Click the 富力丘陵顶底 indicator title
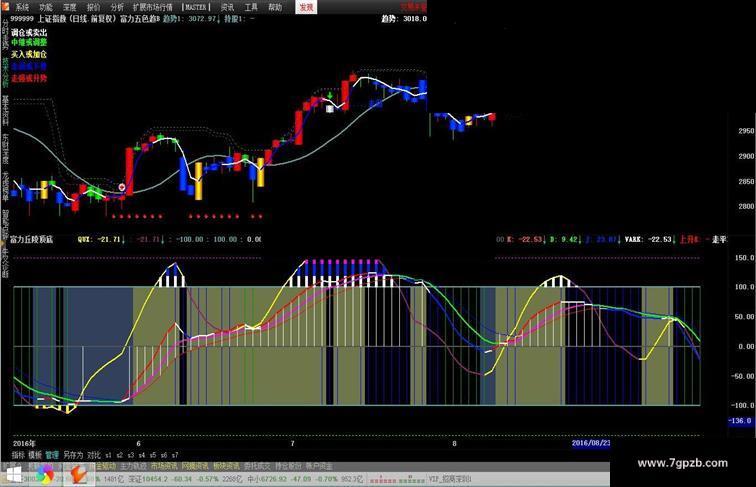This screenshot has width=756, height=487. pos(32,239)
